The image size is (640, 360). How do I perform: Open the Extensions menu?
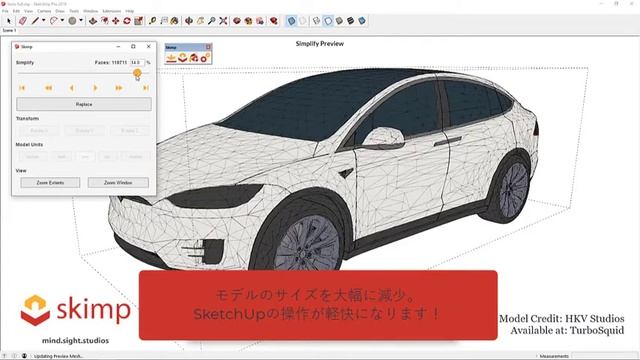click(x=111, y=11)
